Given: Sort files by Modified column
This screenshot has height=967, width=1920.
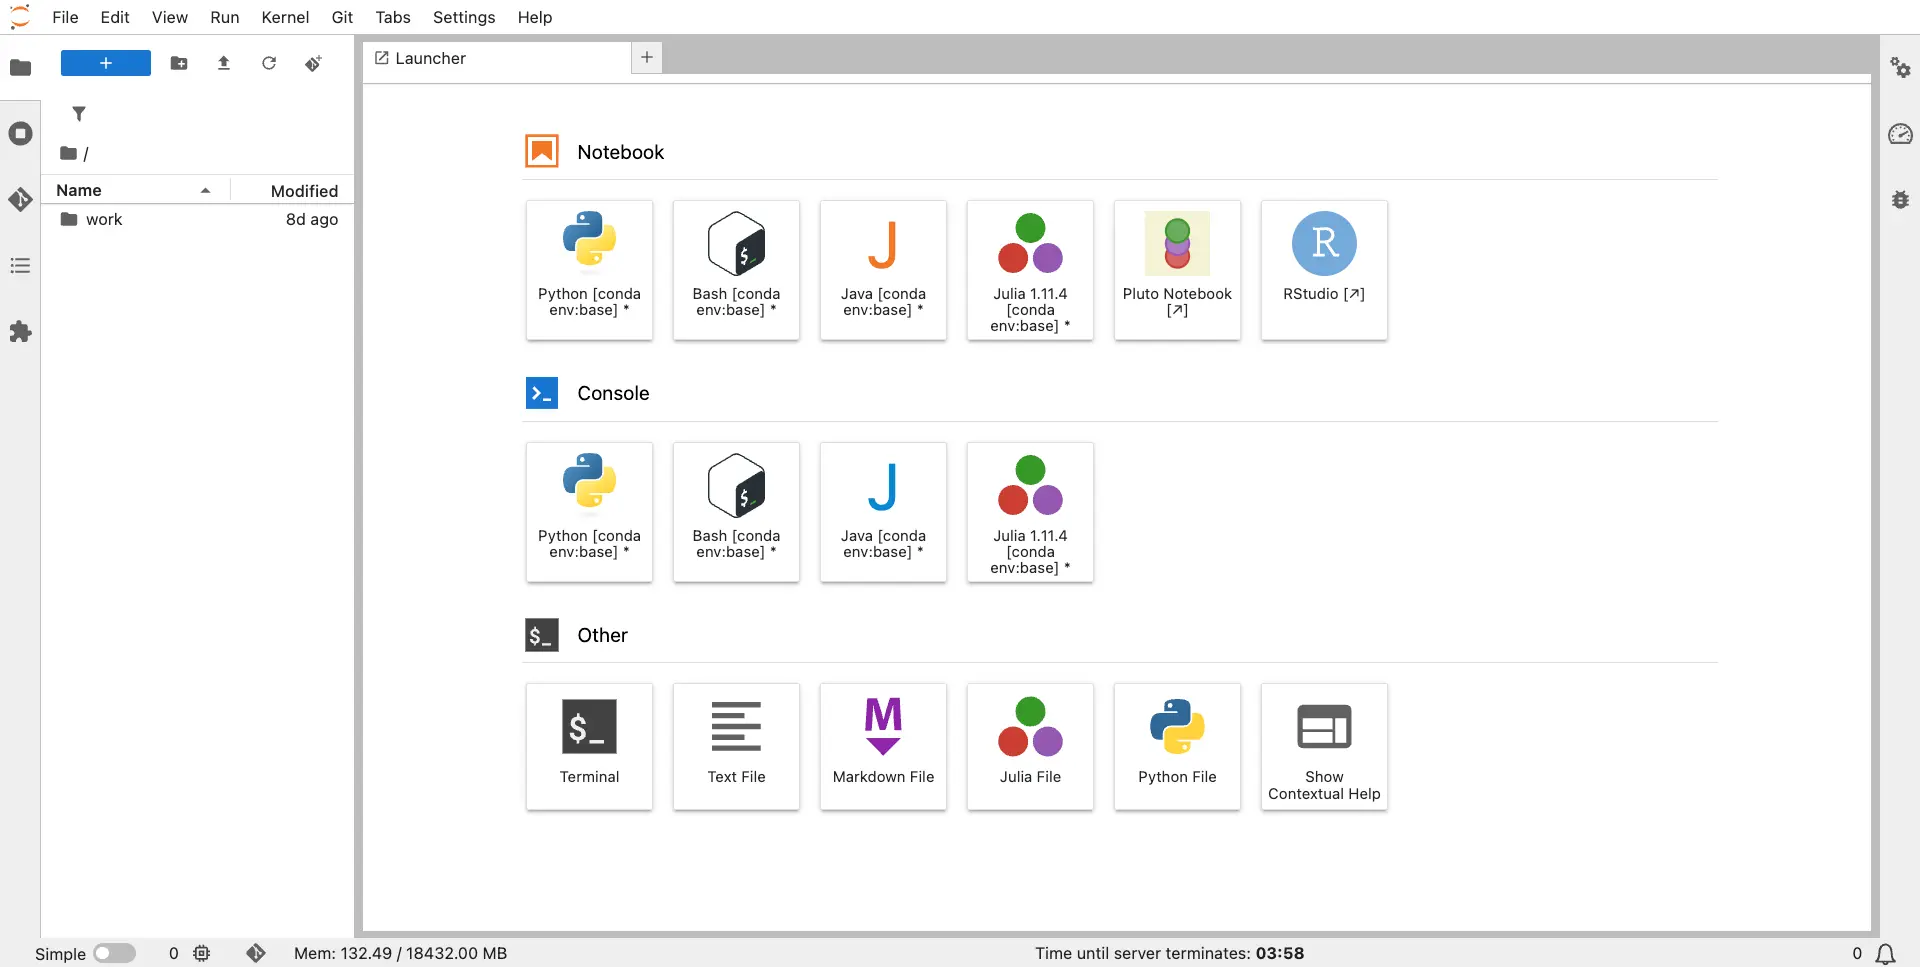Looking at the screenshot, I should 303,190.
